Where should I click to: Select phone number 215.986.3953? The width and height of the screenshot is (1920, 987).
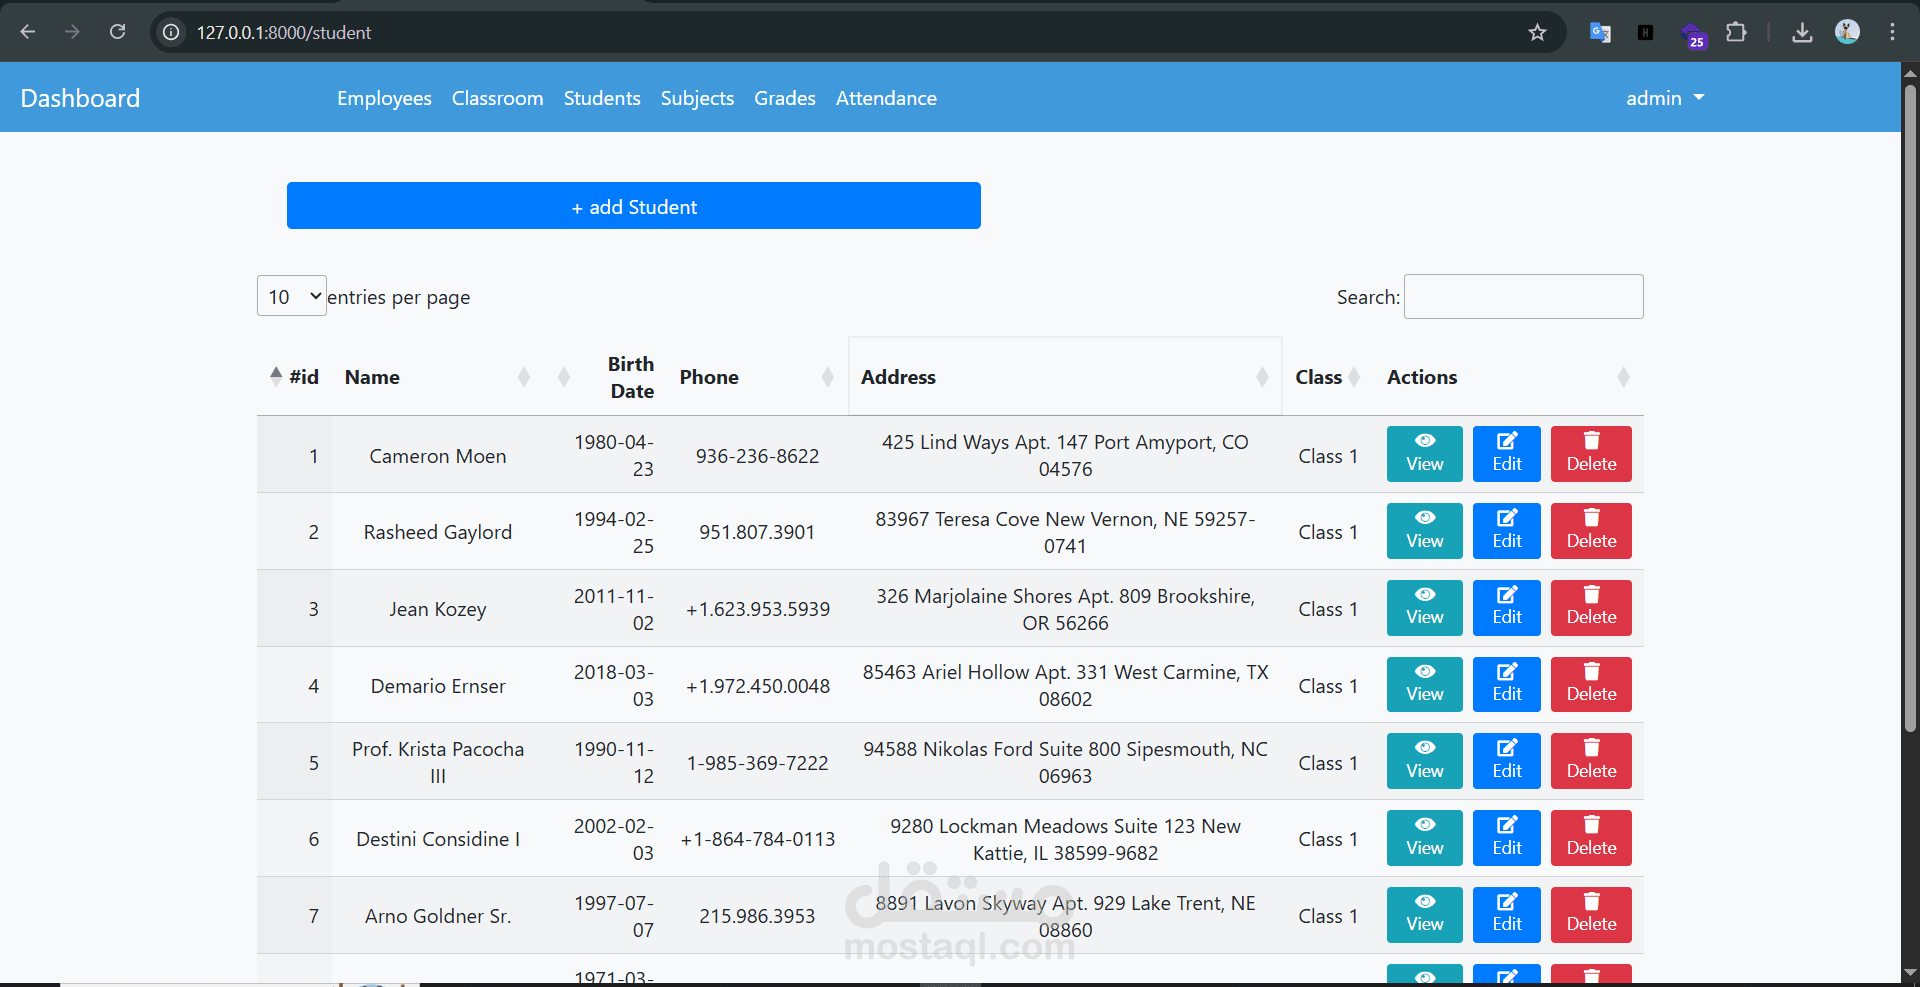pos(757,916)
